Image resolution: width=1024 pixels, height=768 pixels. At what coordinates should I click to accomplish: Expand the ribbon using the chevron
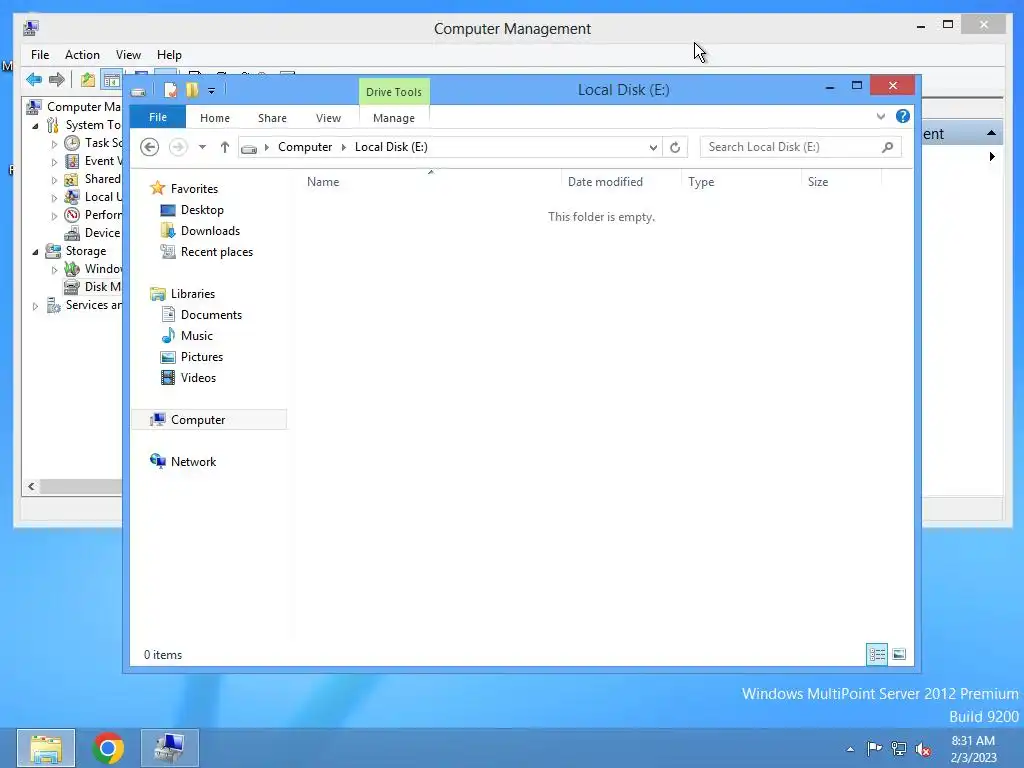click(x=881, y=116)
